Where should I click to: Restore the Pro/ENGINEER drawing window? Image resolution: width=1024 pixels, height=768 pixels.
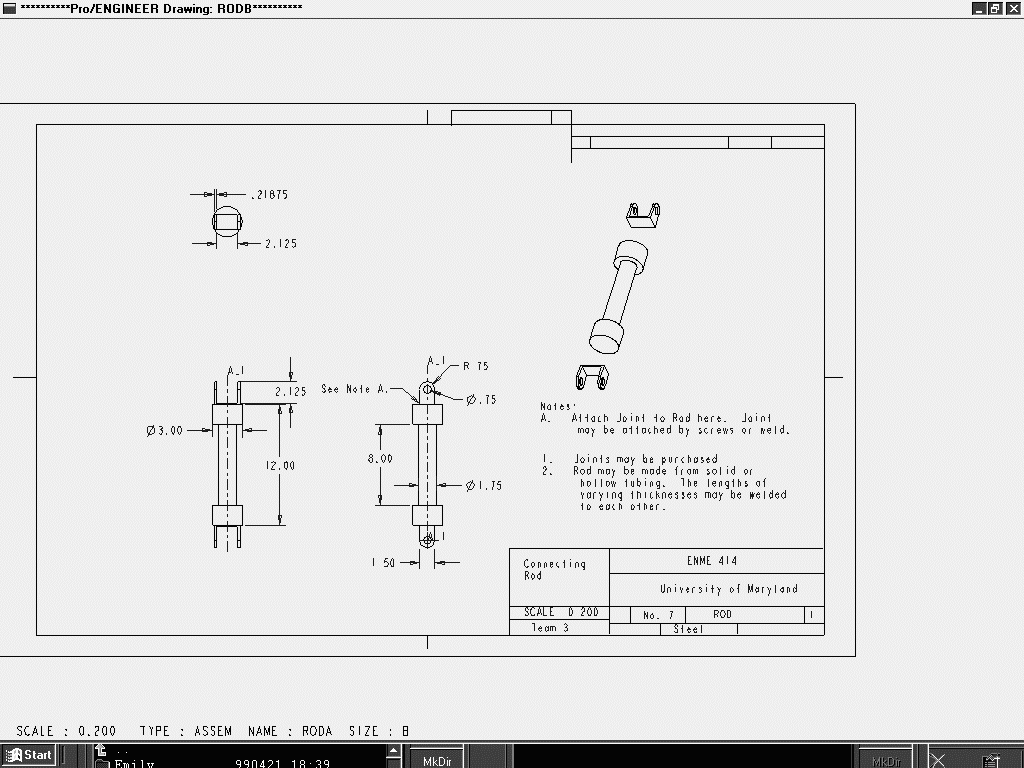pos(995,8)
